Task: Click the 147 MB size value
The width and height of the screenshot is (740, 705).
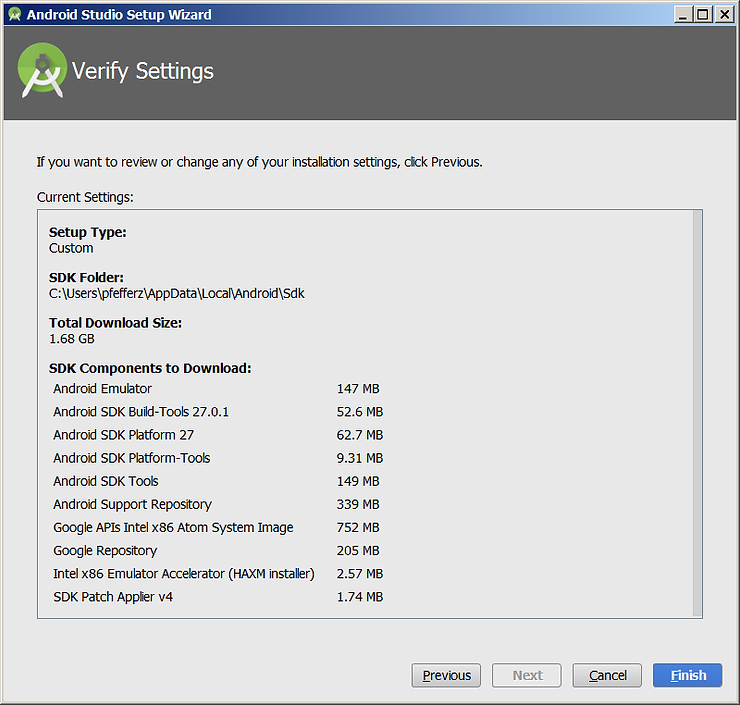Action: click(x=358, y=388)
